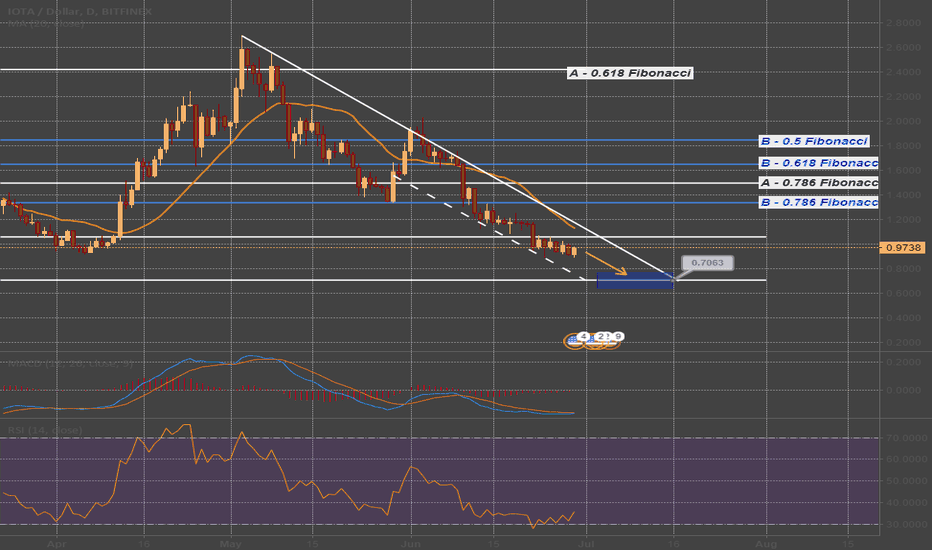The height and width of the screenshot is (550, 932).
Task: Click the 'A - 0.618 Fibonacci' label
Action: click(x=630, y=73)
